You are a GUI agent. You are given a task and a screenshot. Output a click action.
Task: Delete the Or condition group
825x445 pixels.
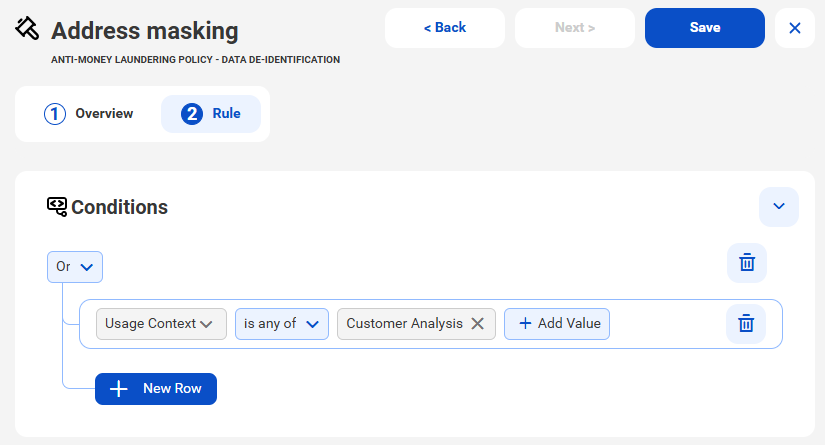tap(747, 262)
